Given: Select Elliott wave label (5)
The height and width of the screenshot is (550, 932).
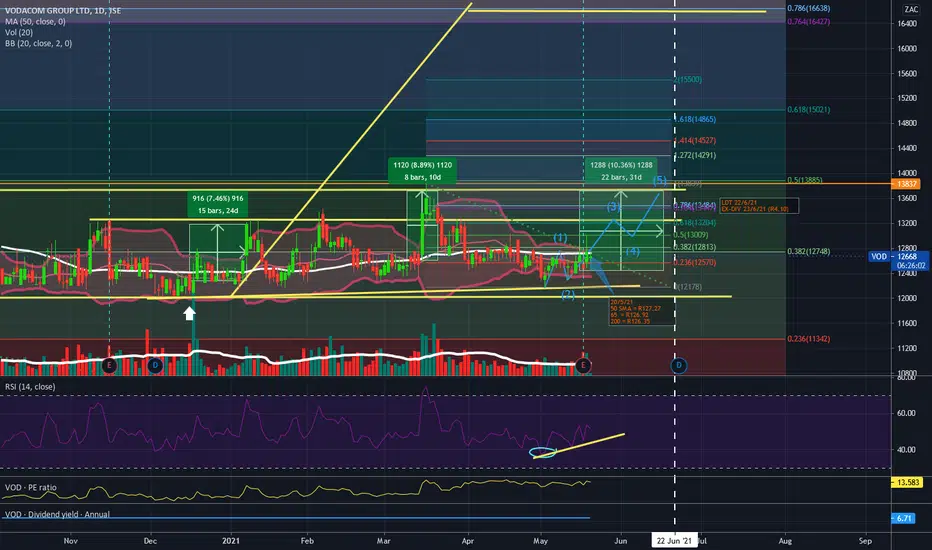Looking at the screenshot, I should (660, 180).
